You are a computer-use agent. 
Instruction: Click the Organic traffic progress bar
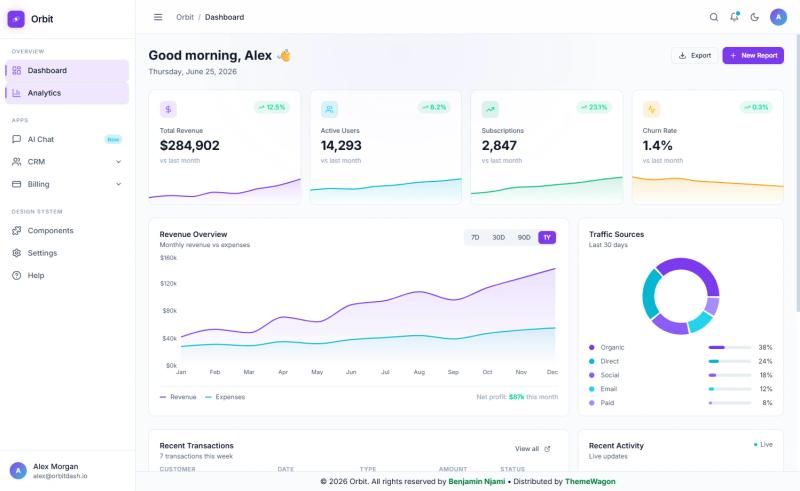pos(730,348)
